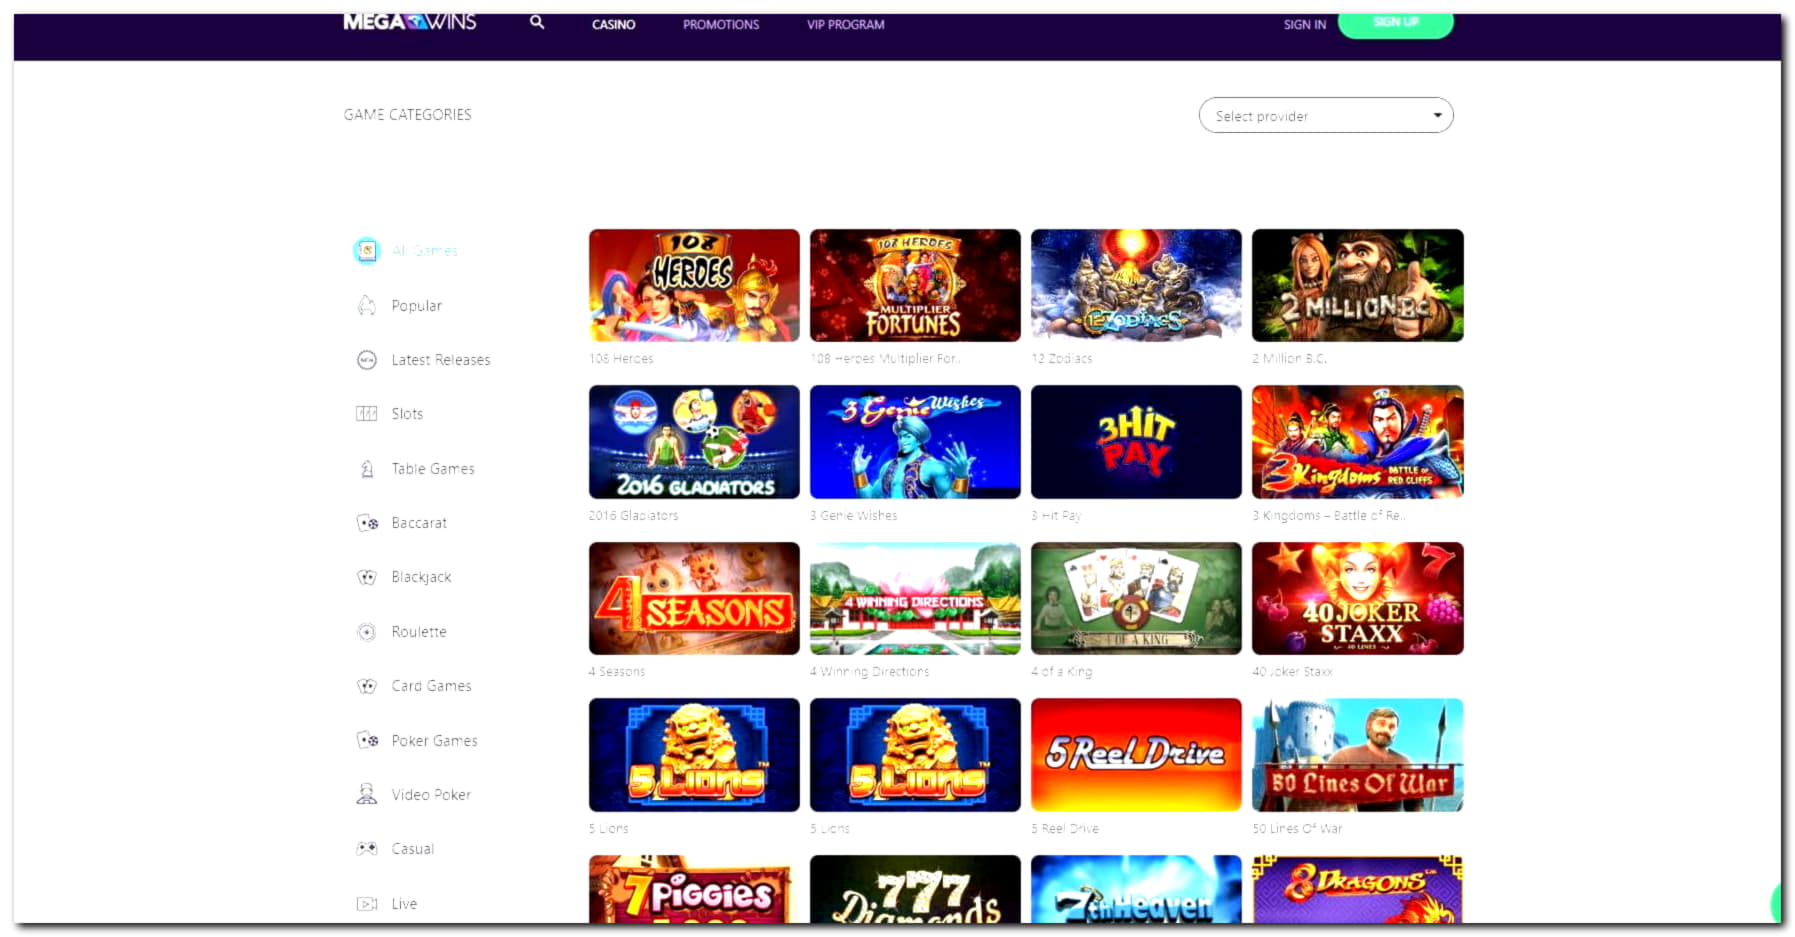This screenshot has width=1795, height=937.
Task: Open the VIP Program menu
Action: [846, 24]
